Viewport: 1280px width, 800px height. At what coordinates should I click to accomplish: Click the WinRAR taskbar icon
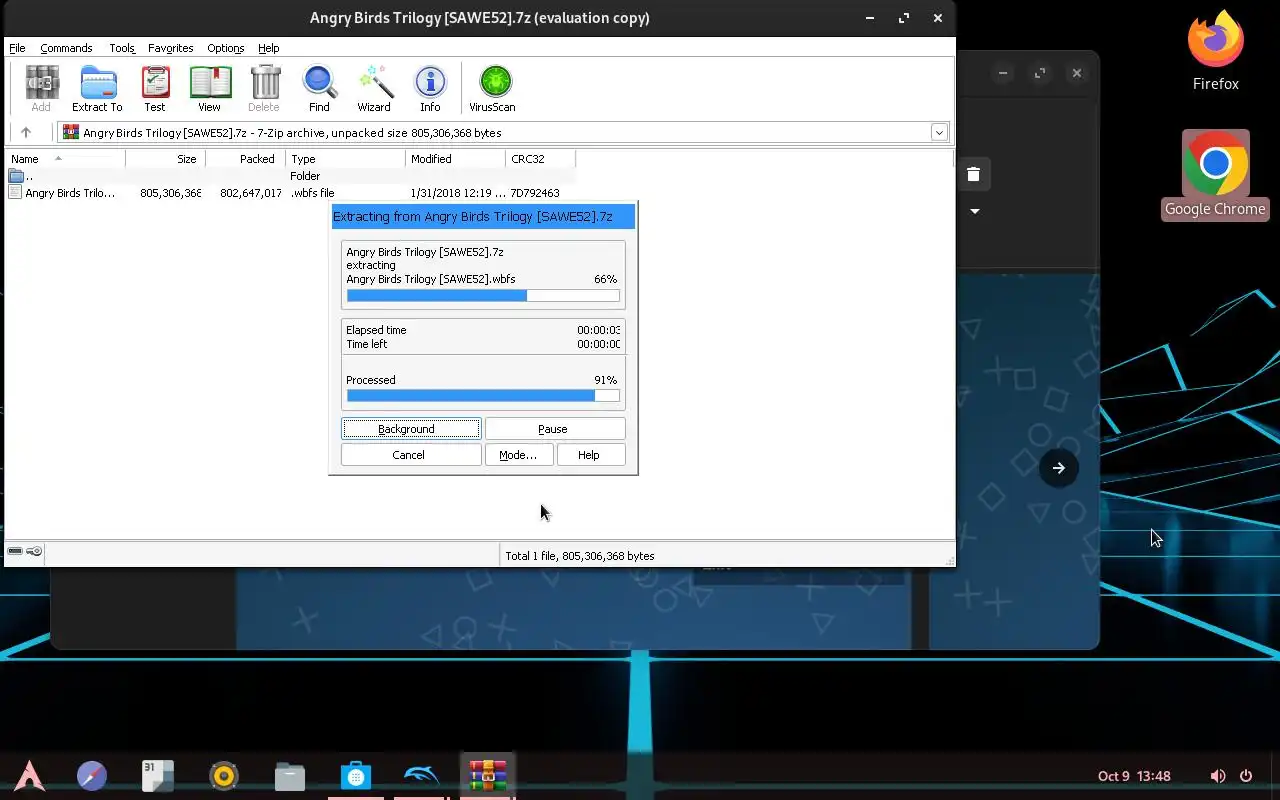[x=487, y=776]
